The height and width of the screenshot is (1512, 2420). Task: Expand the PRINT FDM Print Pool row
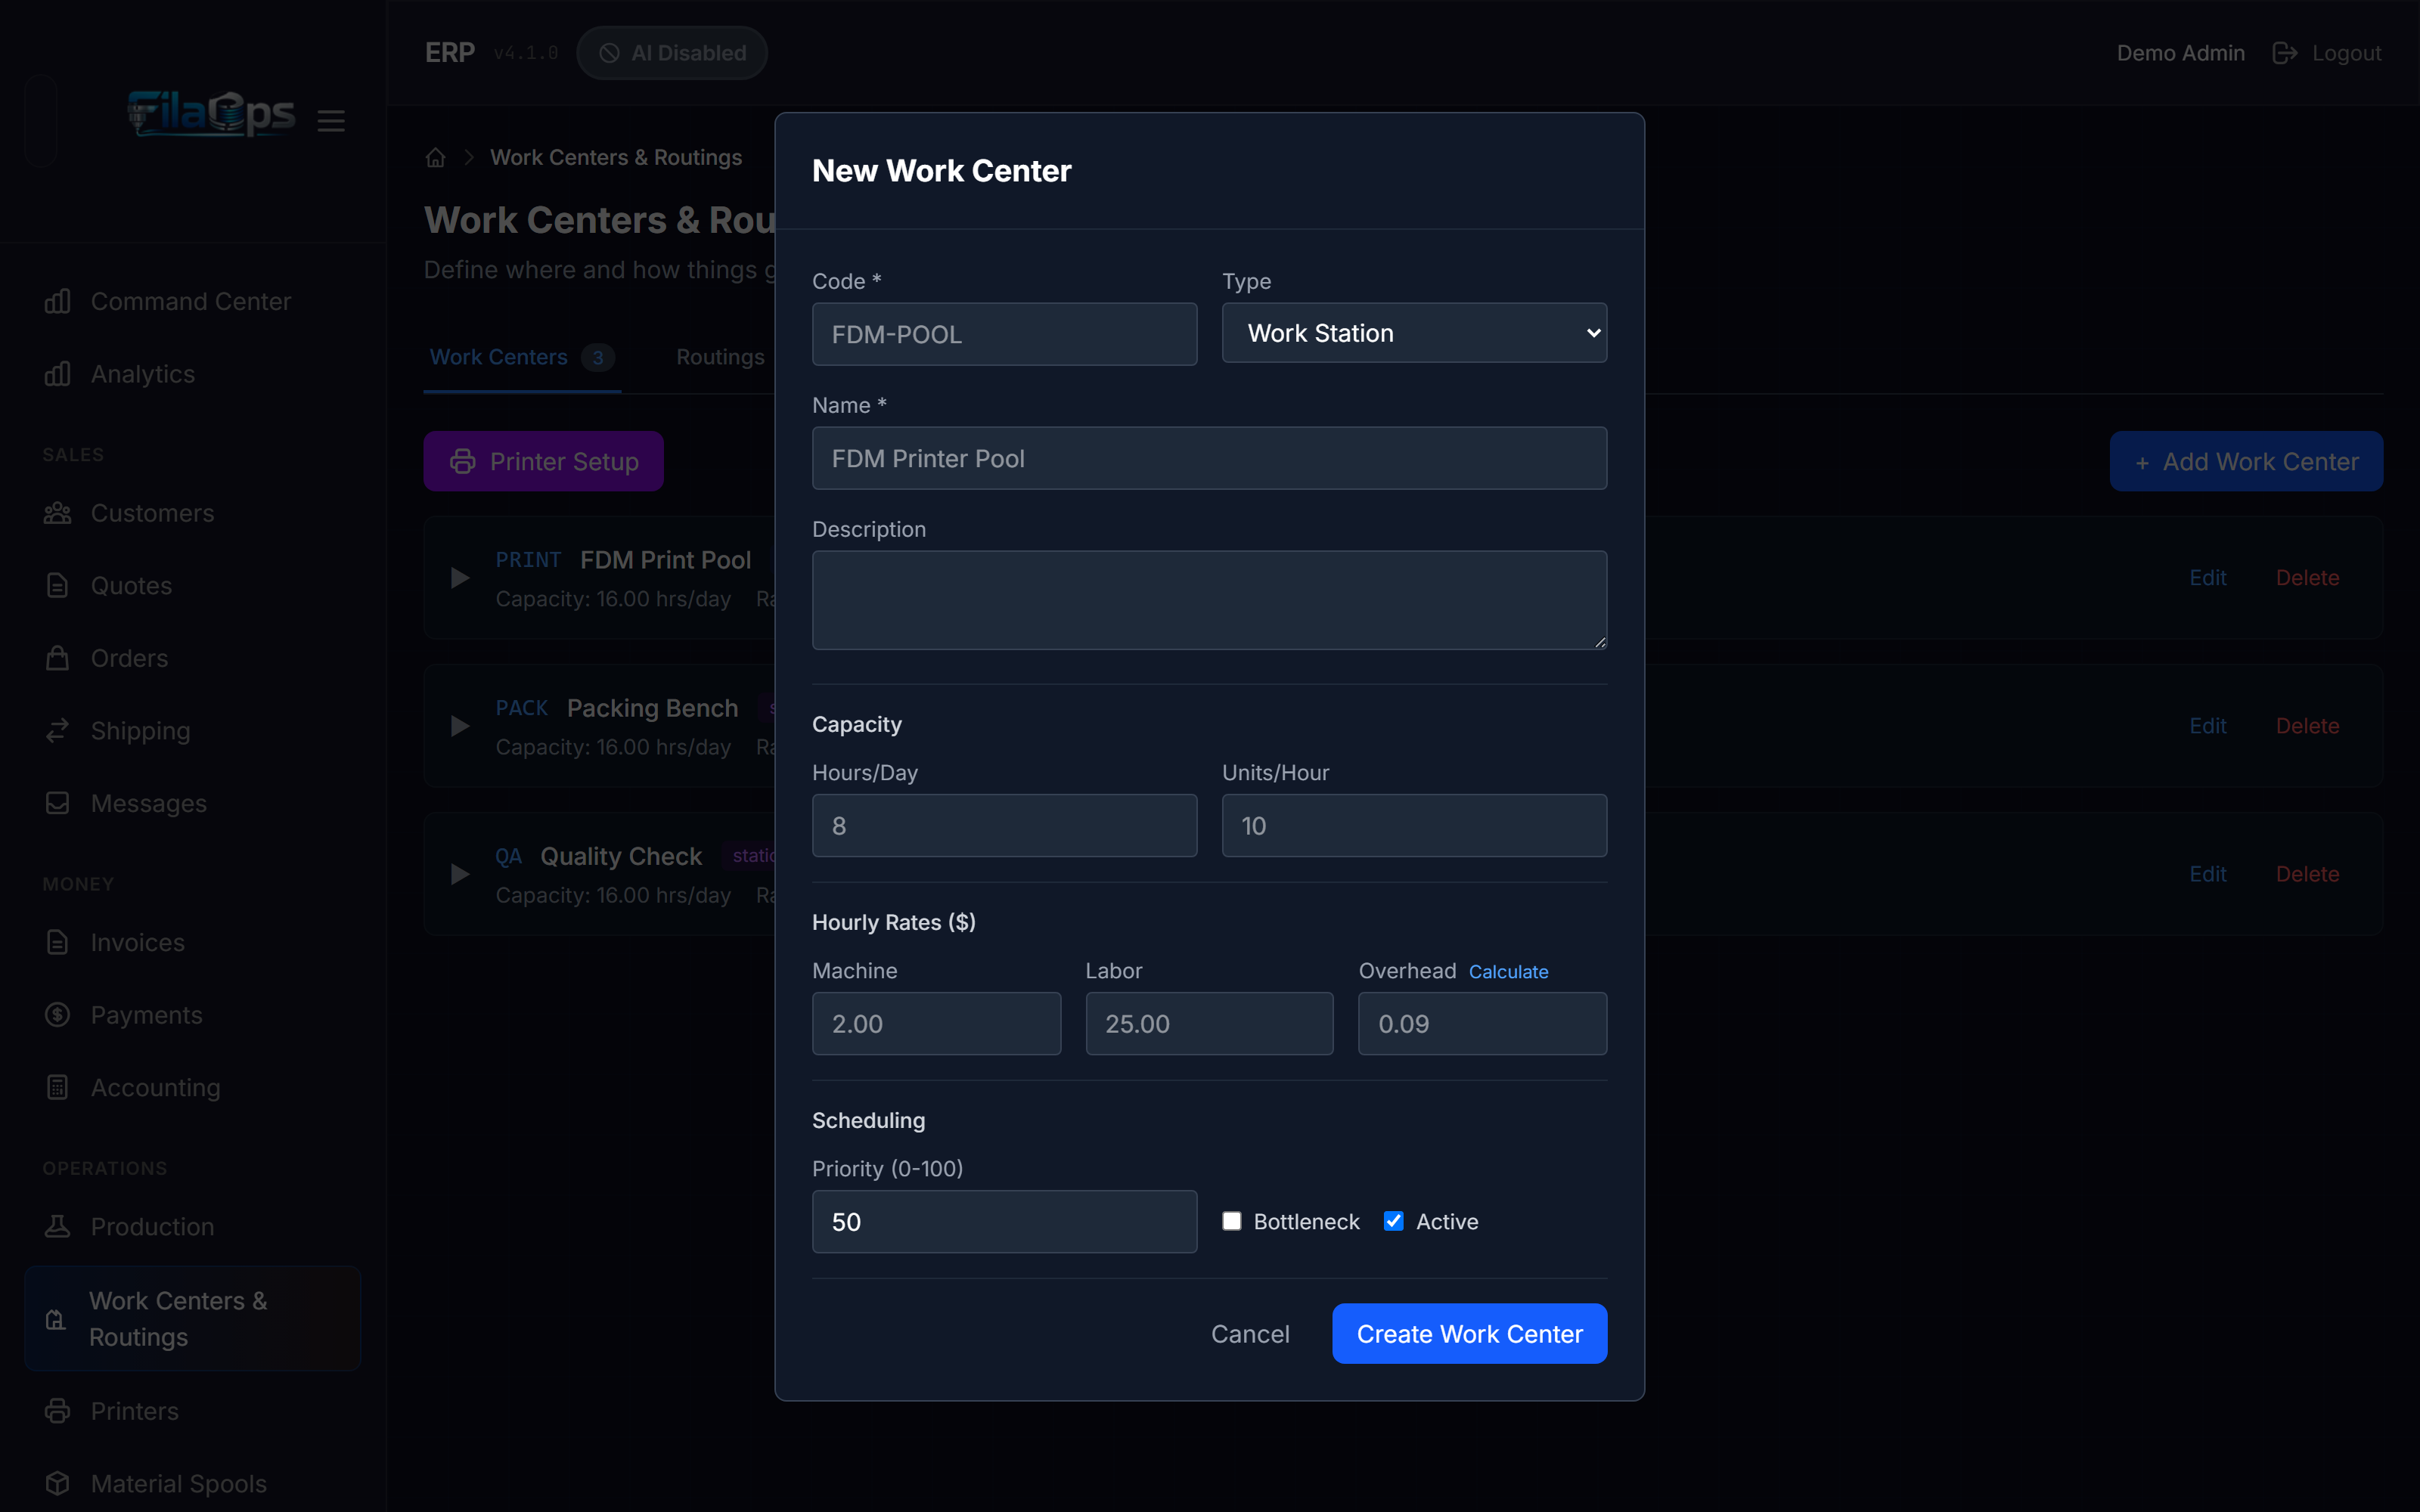click(460, 578)
